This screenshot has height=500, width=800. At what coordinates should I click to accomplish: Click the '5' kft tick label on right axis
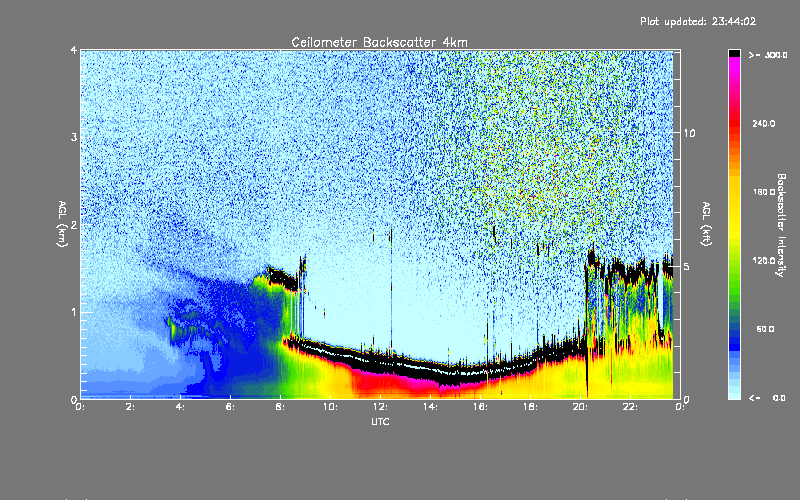coord(687,266)
